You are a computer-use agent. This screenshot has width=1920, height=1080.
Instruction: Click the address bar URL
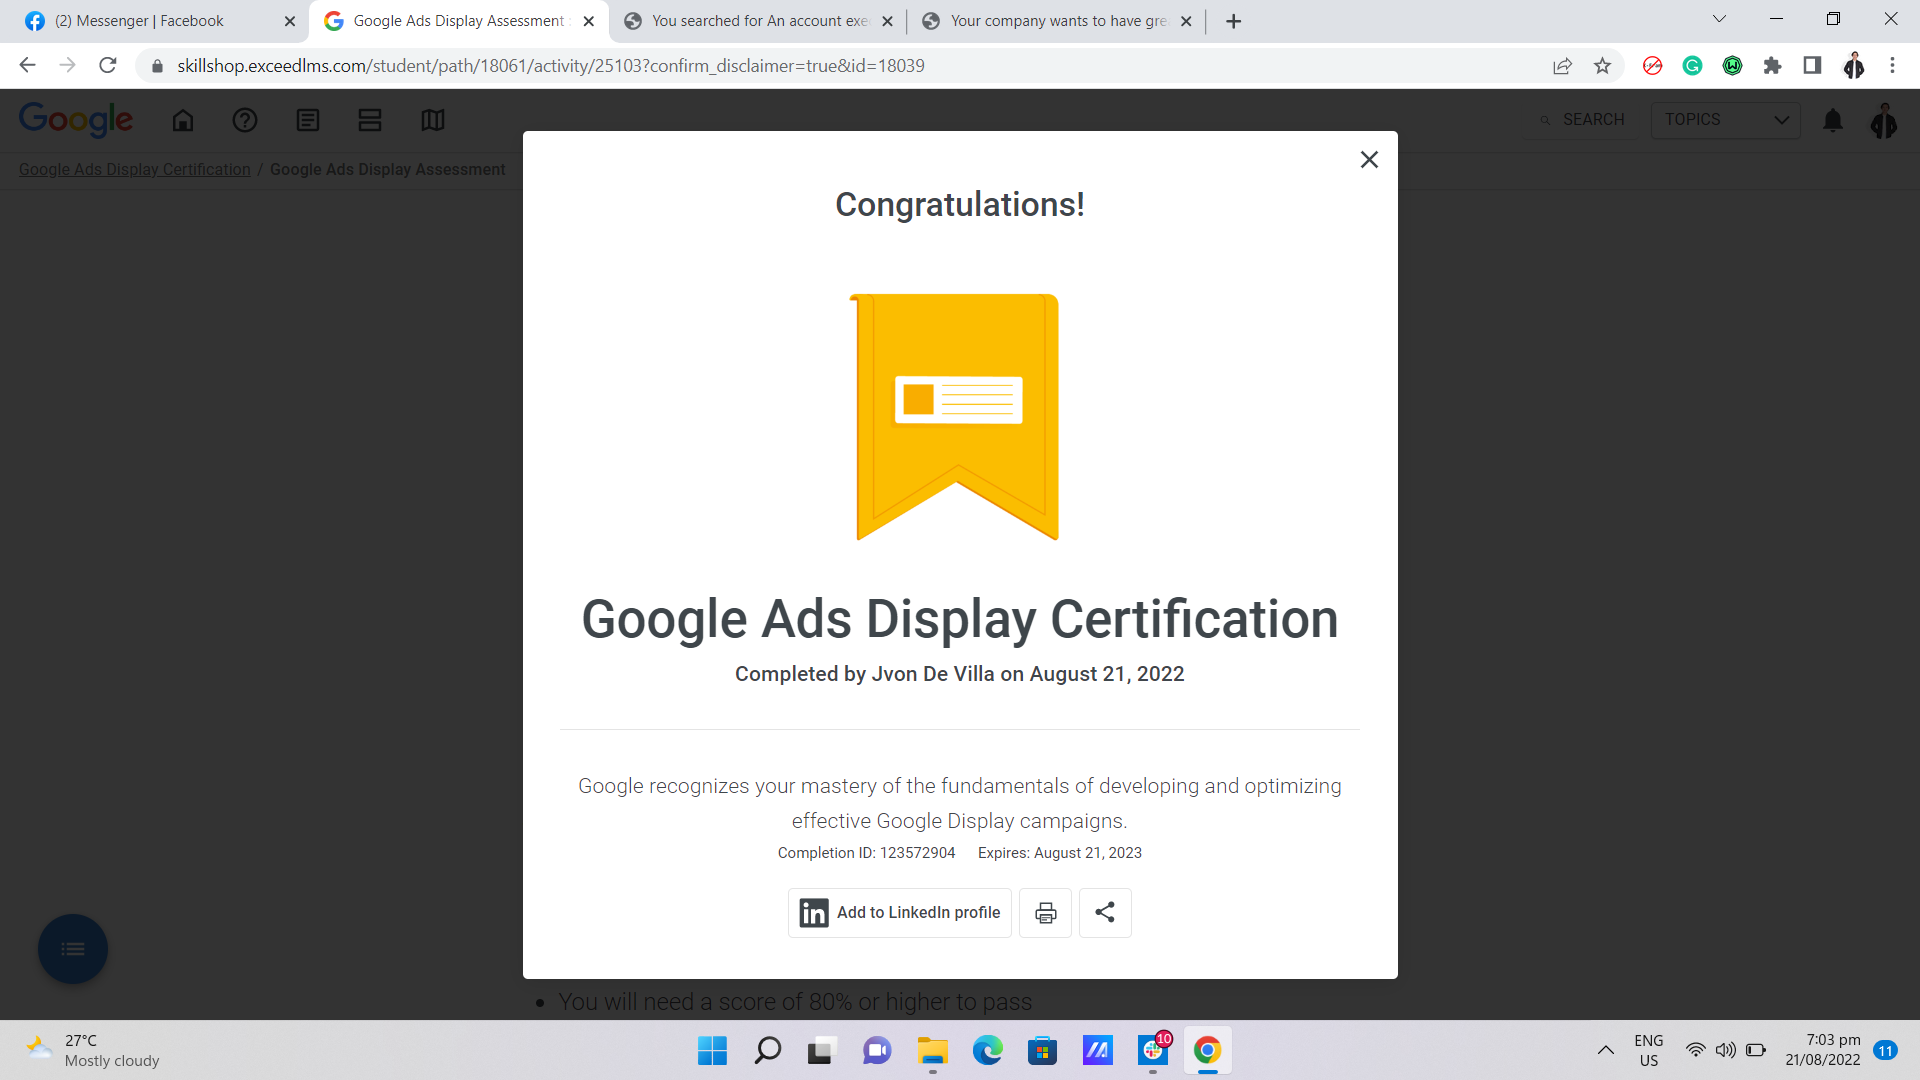click(x=551, y=66)
